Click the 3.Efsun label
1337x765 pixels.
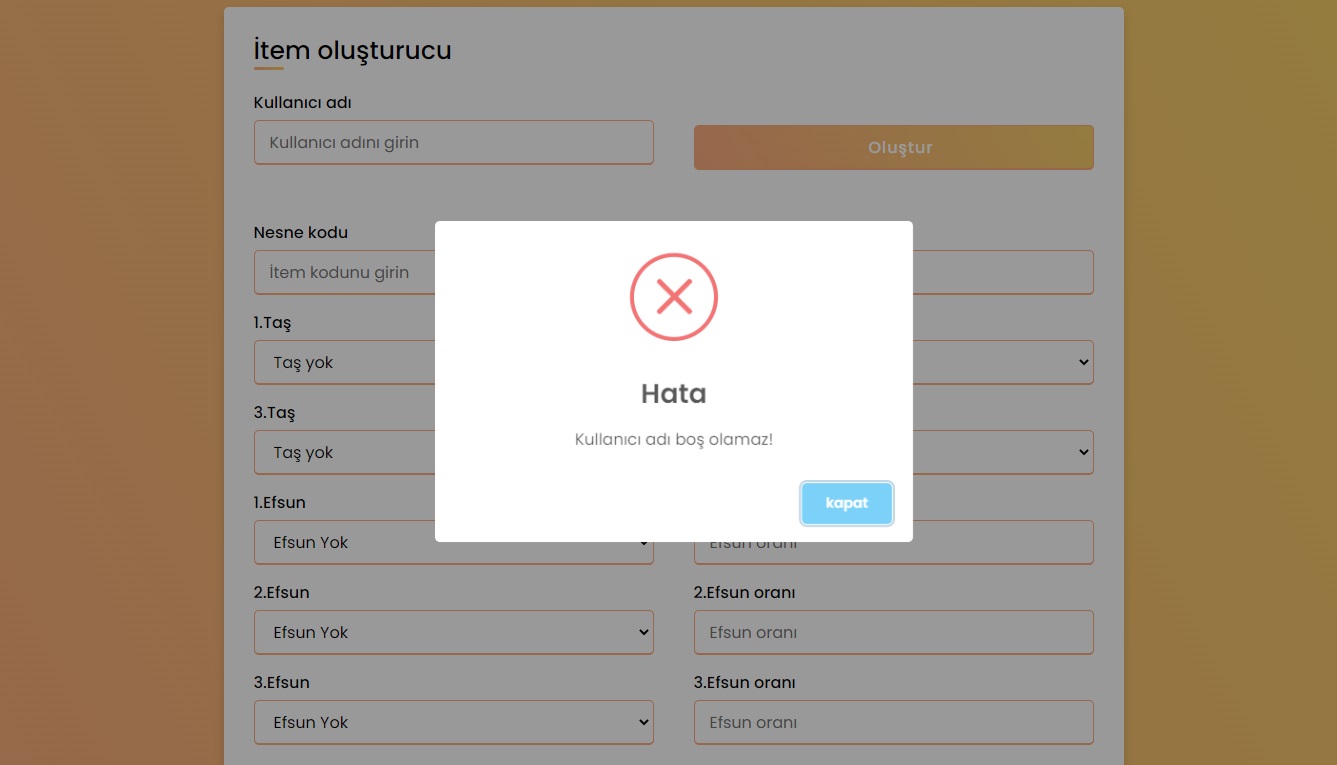tap(282, 682)
